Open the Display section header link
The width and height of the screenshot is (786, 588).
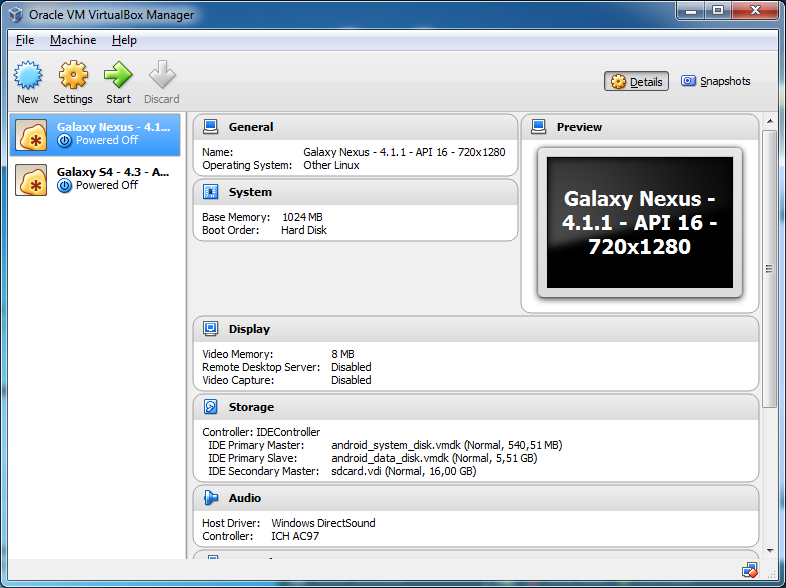click(249, 329)
